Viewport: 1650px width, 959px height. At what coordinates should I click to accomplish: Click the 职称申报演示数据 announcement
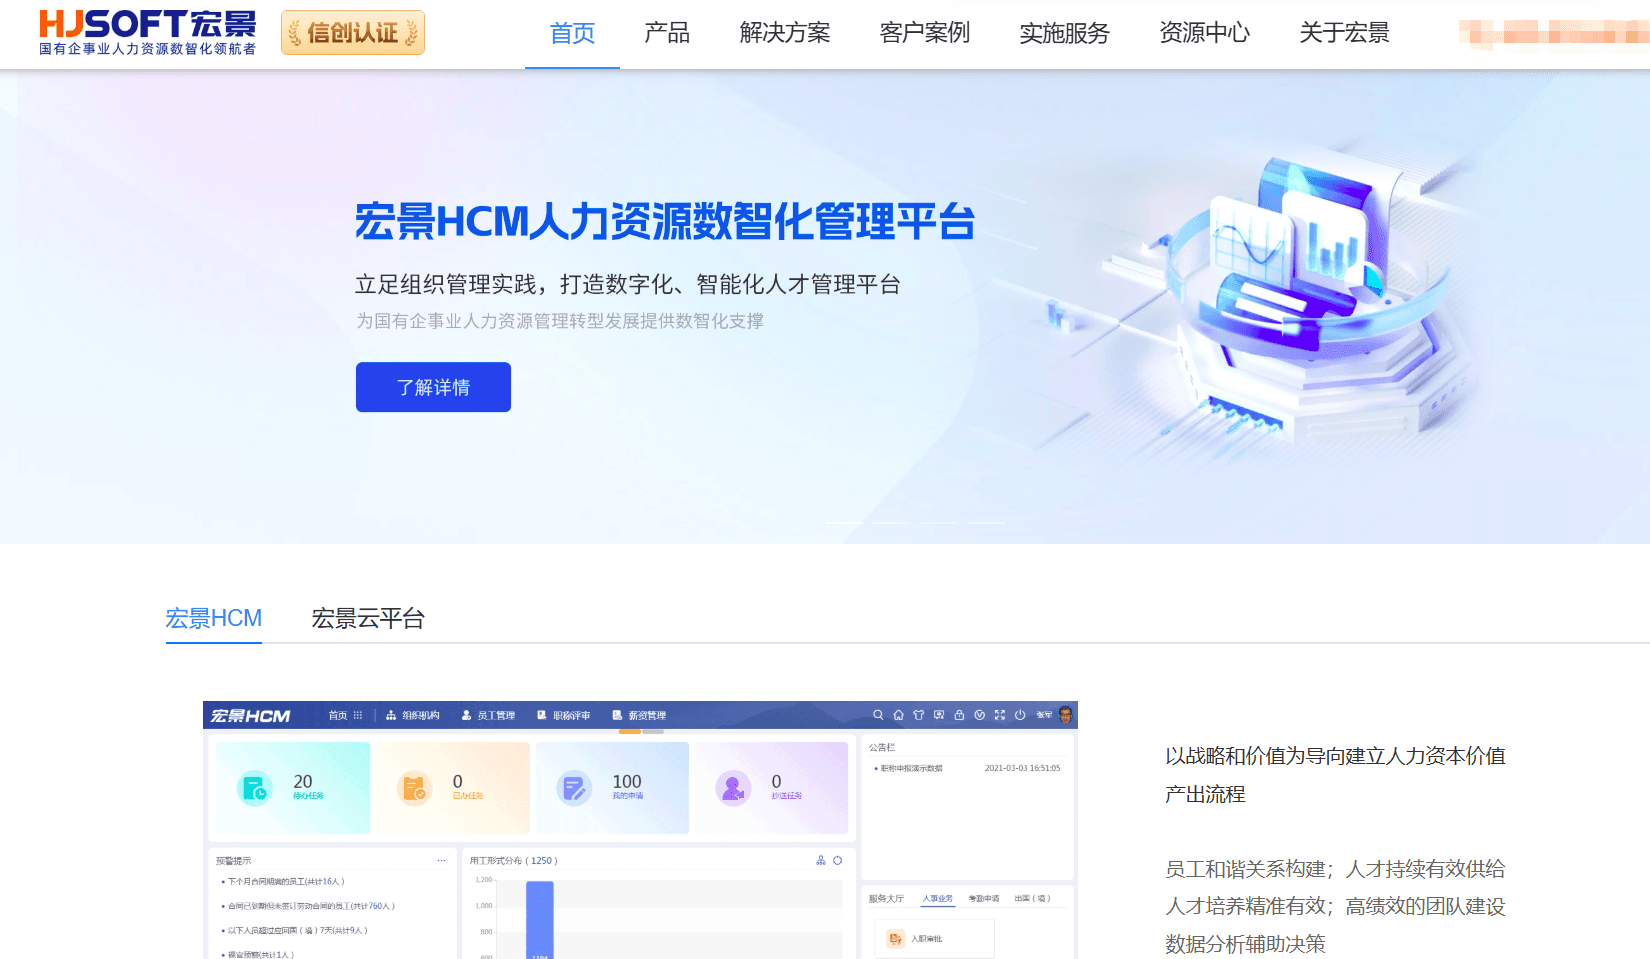[x=911, y=769]
